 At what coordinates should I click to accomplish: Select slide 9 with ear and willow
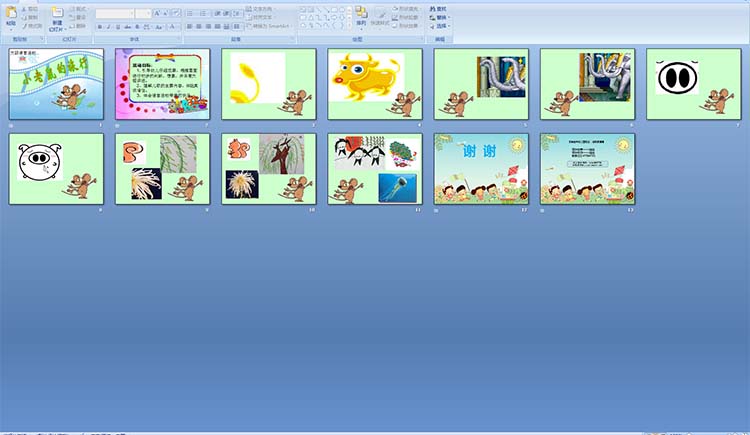(163, 169)
